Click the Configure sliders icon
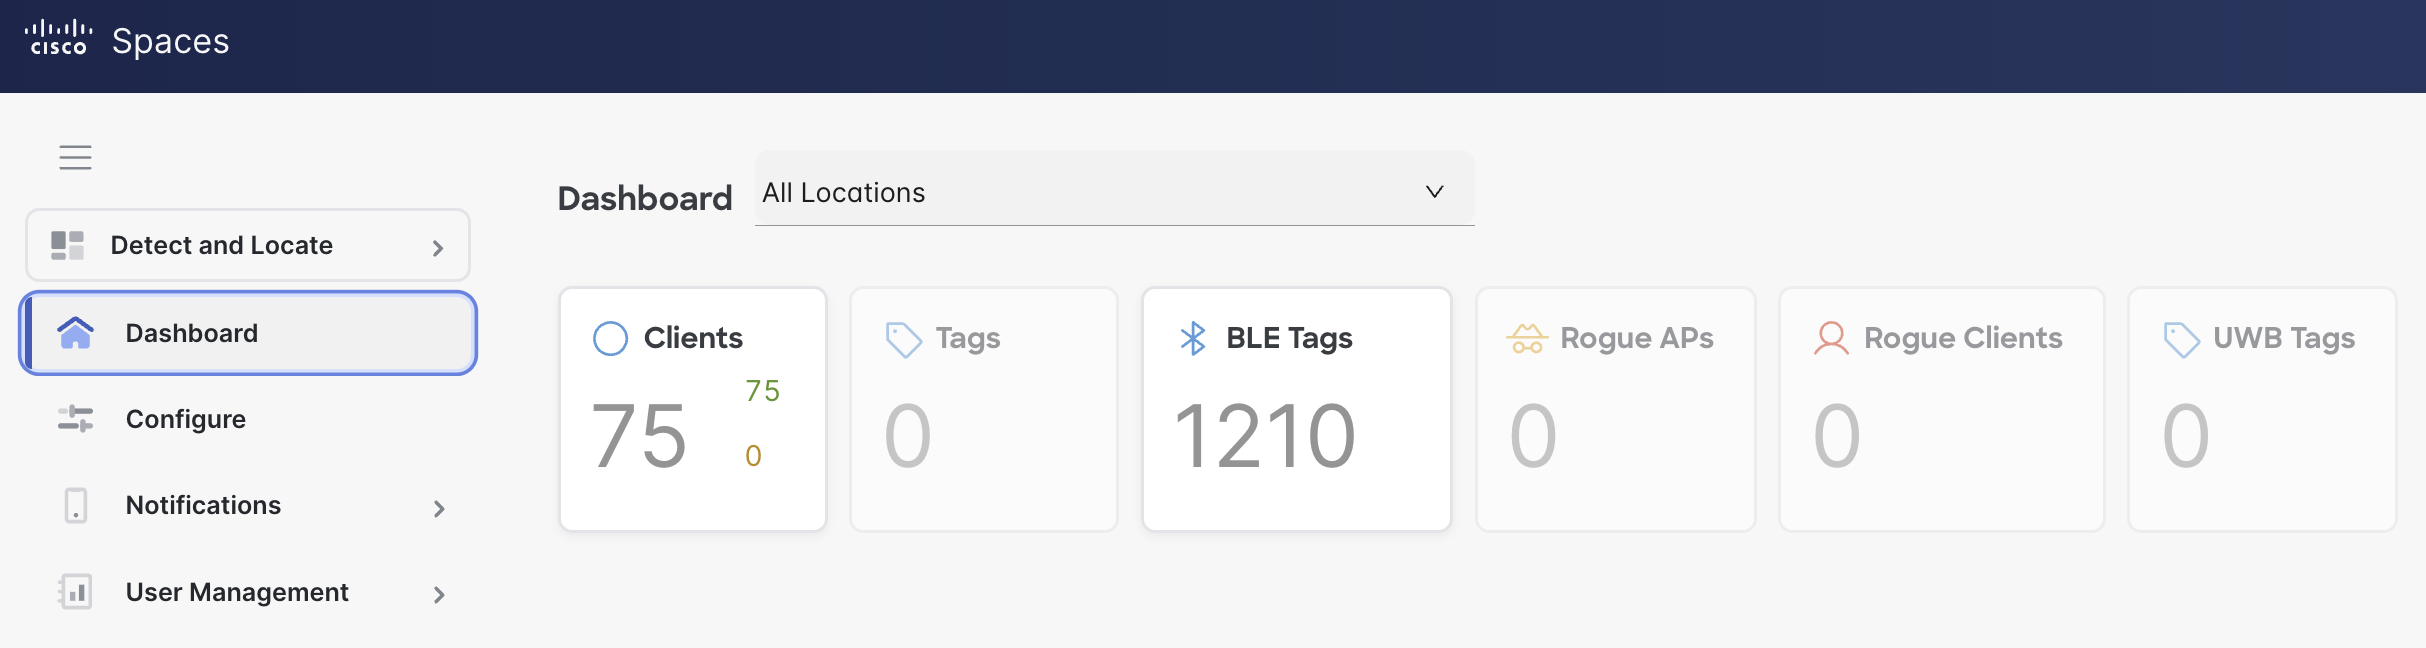Viewport: 2426px width, 648px height. 75,419
